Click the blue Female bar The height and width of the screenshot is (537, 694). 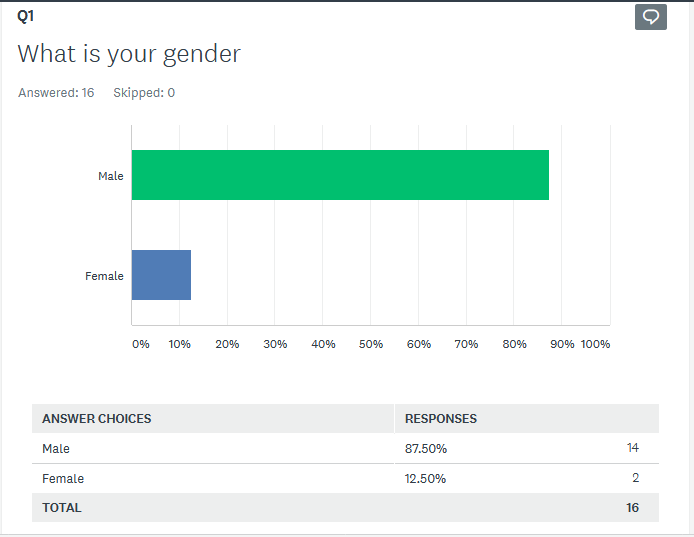point(161,275)
